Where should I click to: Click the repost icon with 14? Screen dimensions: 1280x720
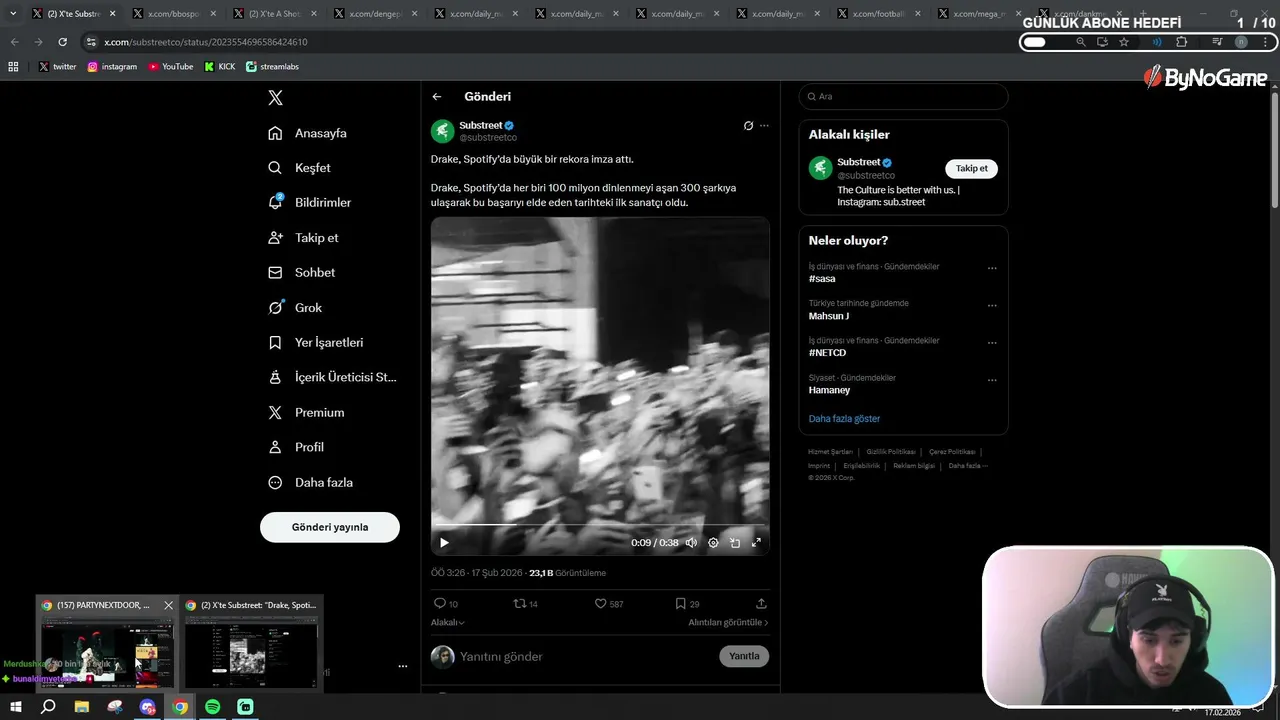519,604
